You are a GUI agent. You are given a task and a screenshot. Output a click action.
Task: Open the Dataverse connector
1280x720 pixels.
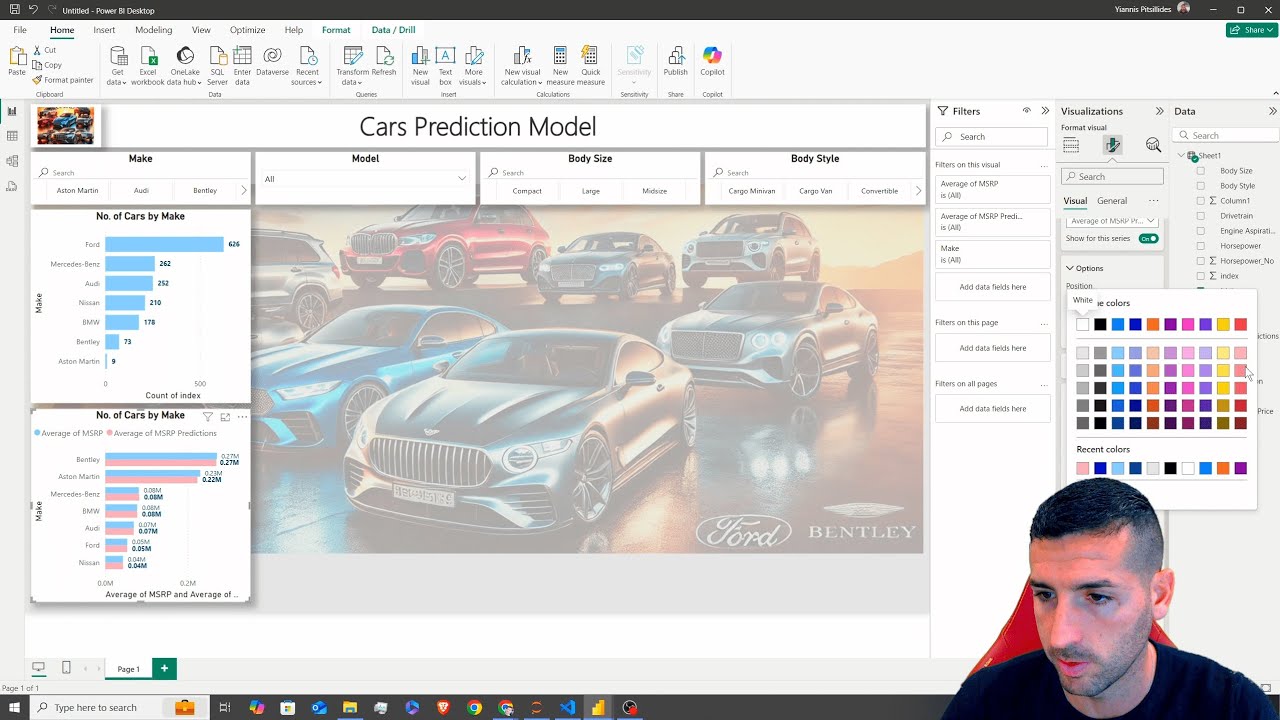[x=272, y=62]
